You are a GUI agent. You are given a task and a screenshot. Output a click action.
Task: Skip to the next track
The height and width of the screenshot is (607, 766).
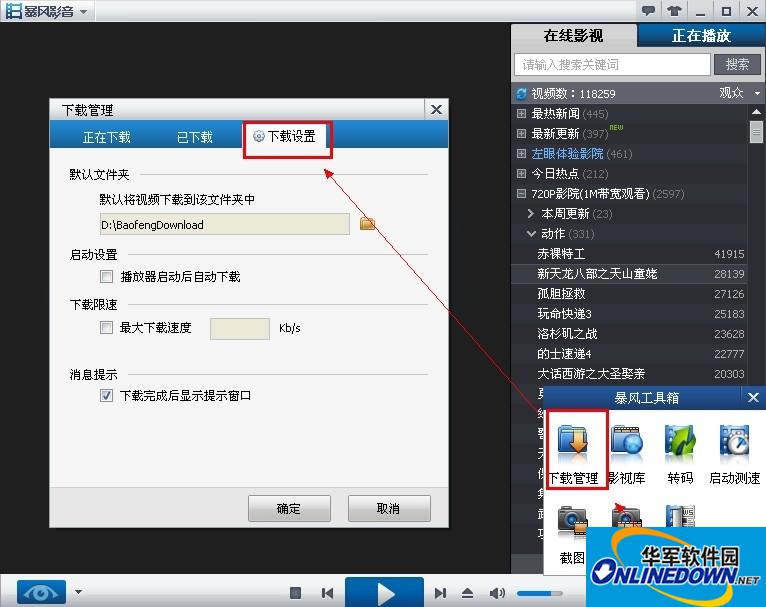click(440, 593)
